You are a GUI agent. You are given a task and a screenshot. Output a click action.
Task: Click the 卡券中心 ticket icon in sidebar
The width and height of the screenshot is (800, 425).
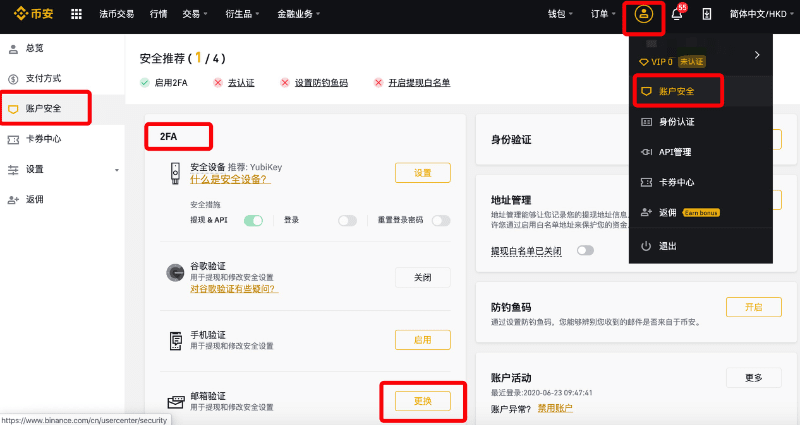(x=13, y=139)
